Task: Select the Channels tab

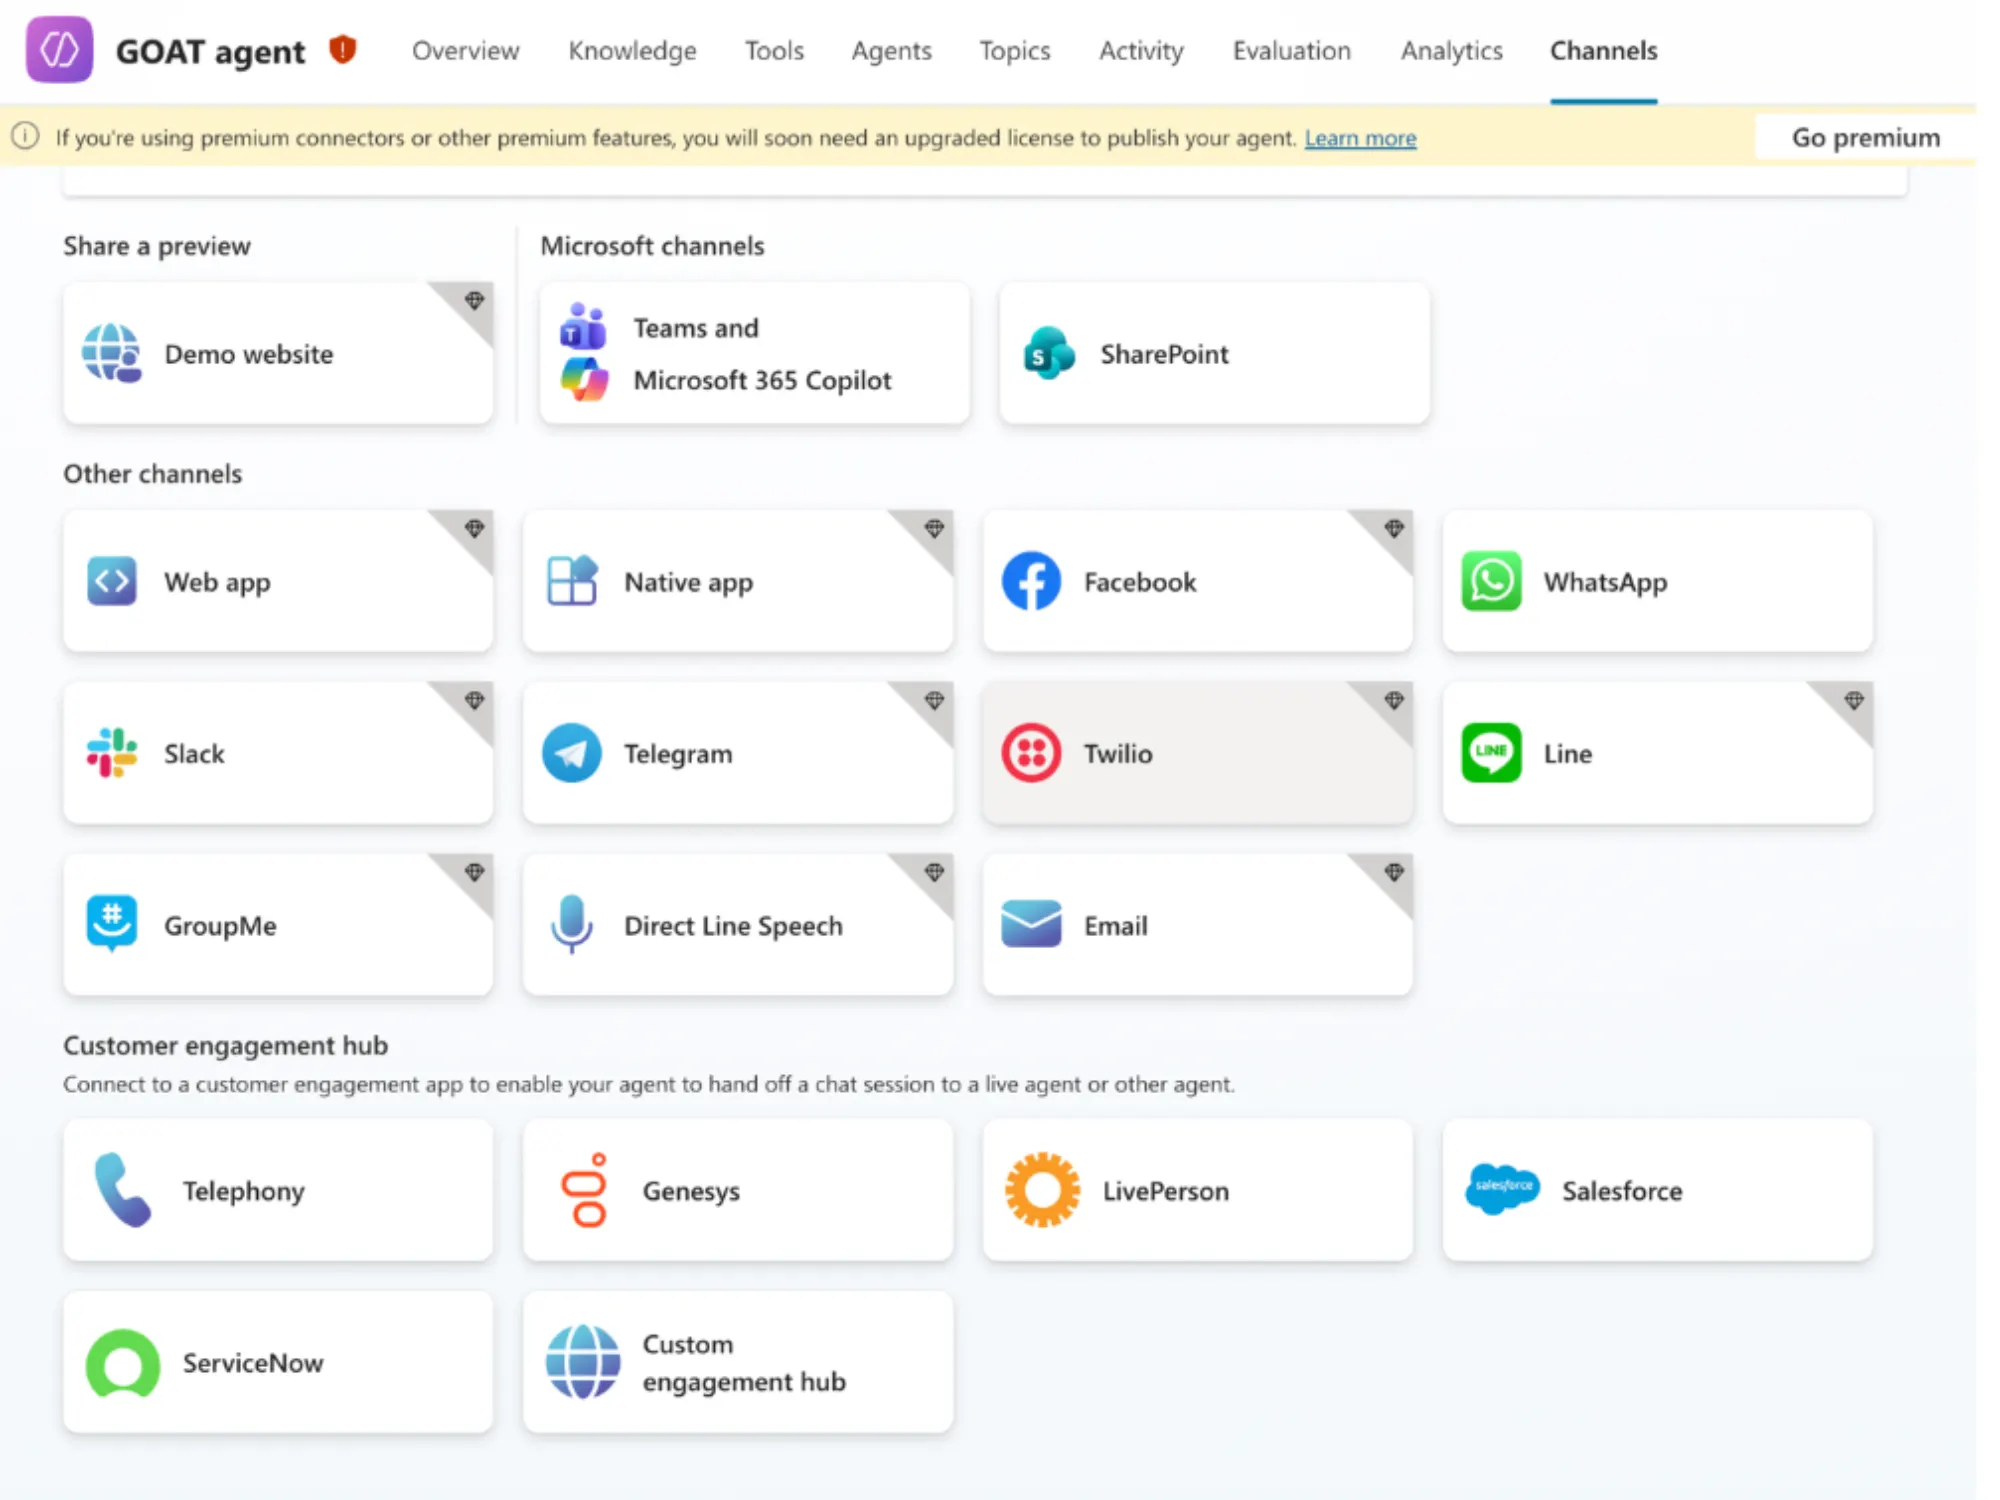Action: [1603, 50]
